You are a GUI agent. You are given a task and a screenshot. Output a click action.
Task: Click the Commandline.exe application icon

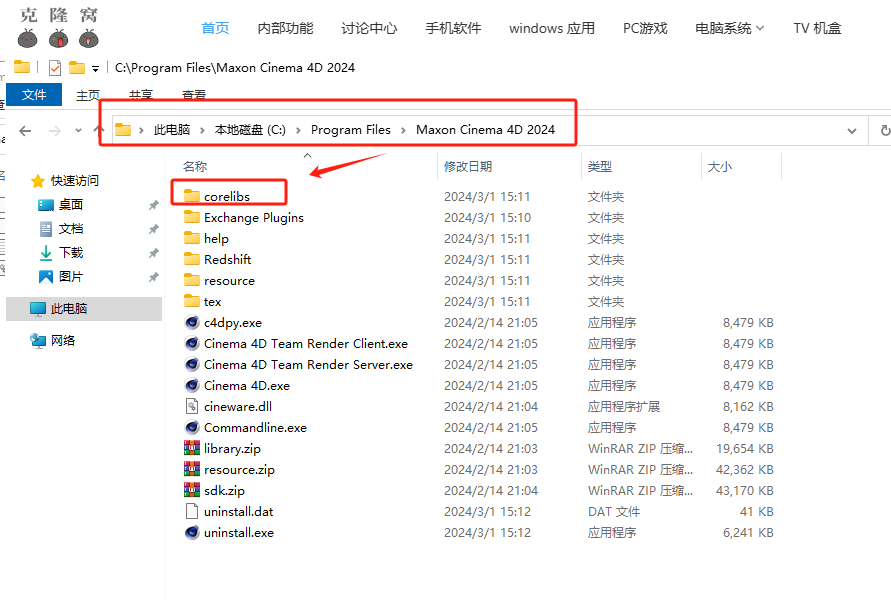192,427
